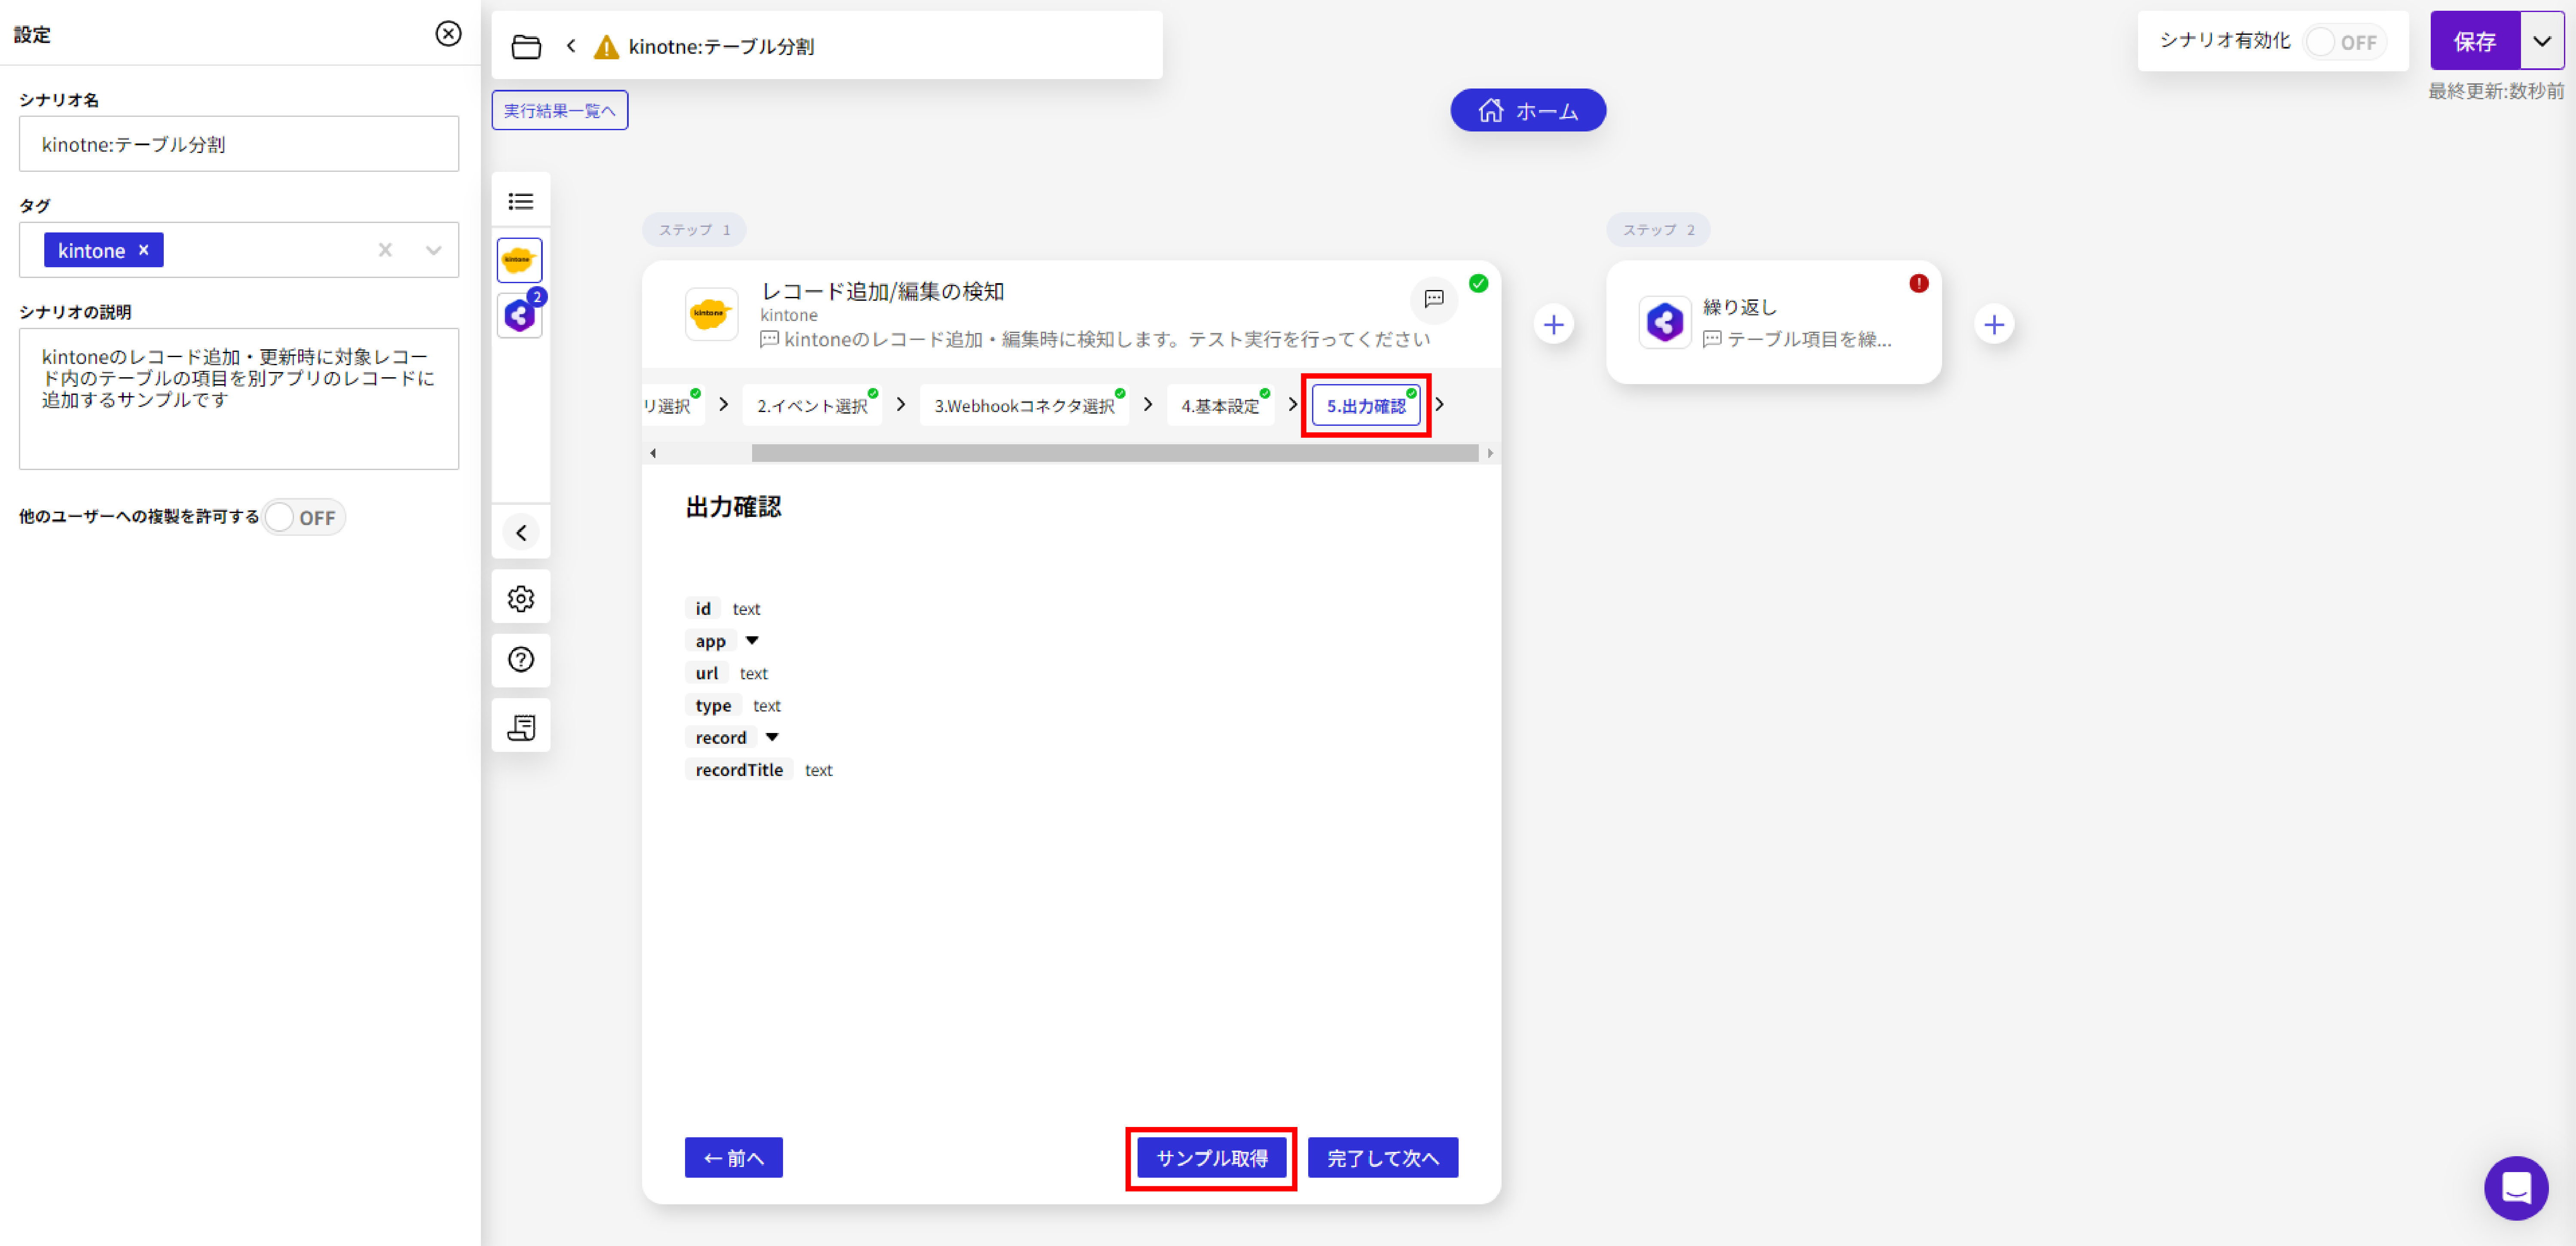Expand the record output field
Viewport: 2576px width, 1246px height.
[x=772, y=737]
